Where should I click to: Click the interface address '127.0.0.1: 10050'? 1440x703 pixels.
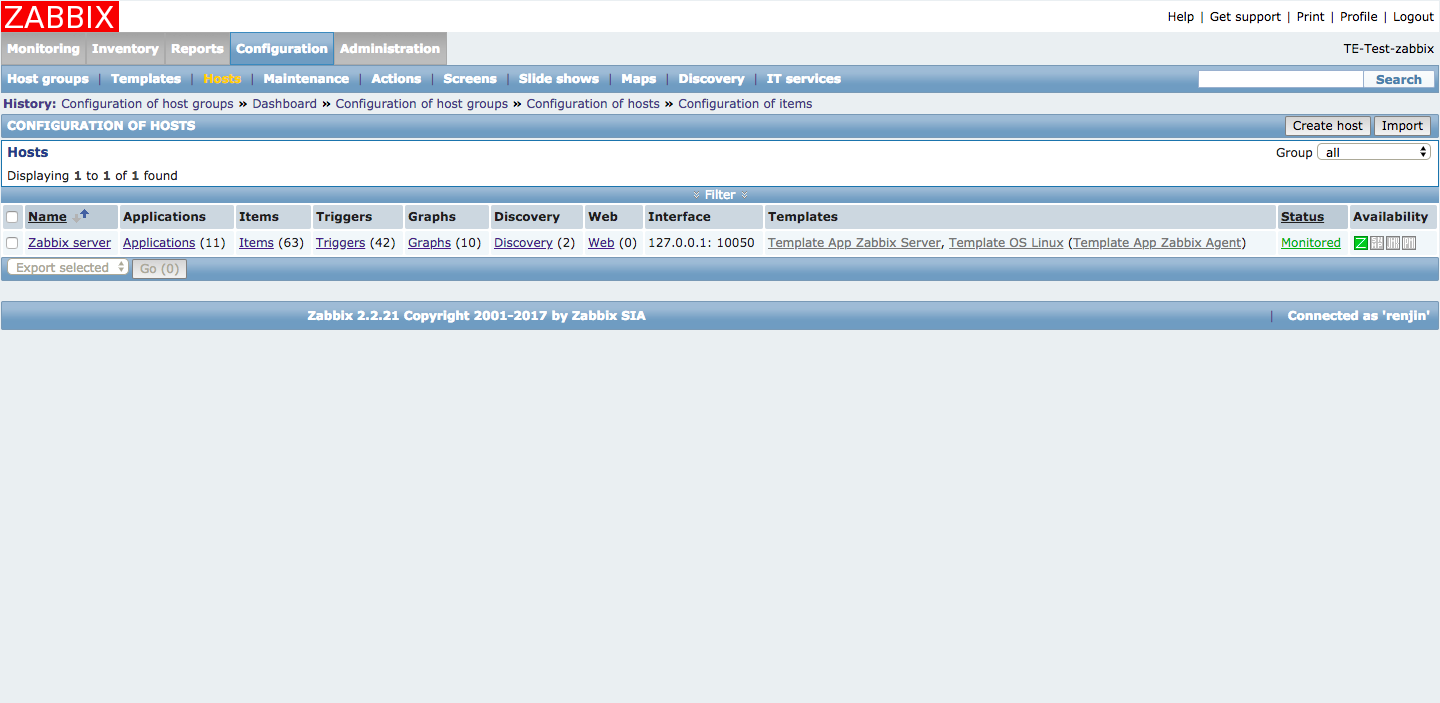[x=701, y=243]
